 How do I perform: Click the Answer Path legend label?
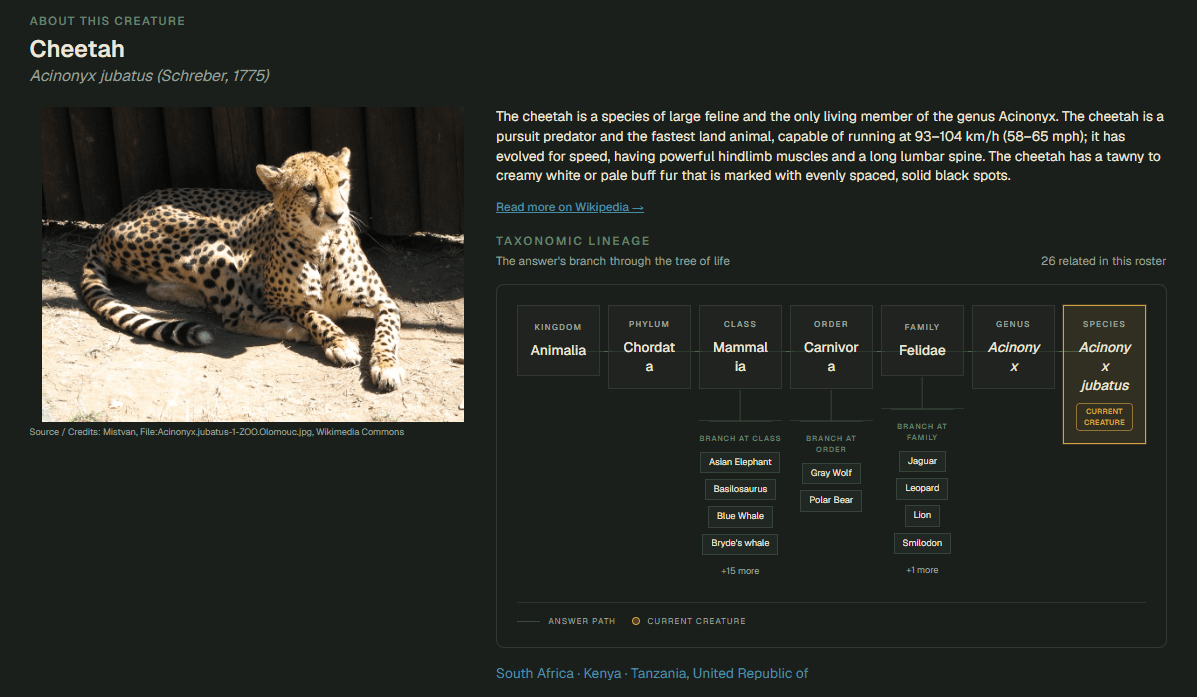coord(582,621)
